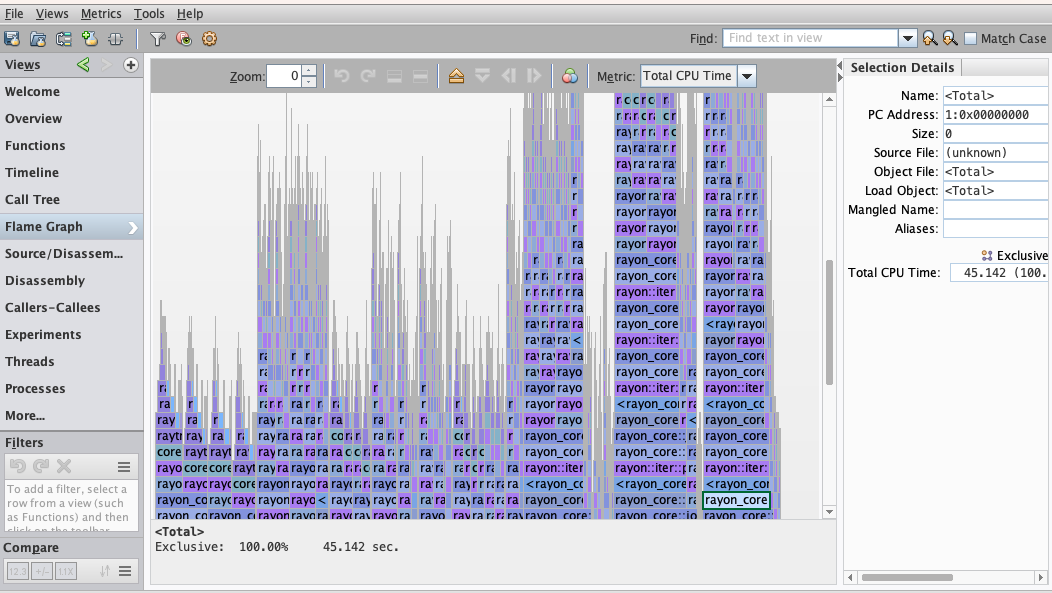Screen dimensions: 1052x593
Task: Open the Call Tree view
Action: pyautogui.click(x=33, y=199)
